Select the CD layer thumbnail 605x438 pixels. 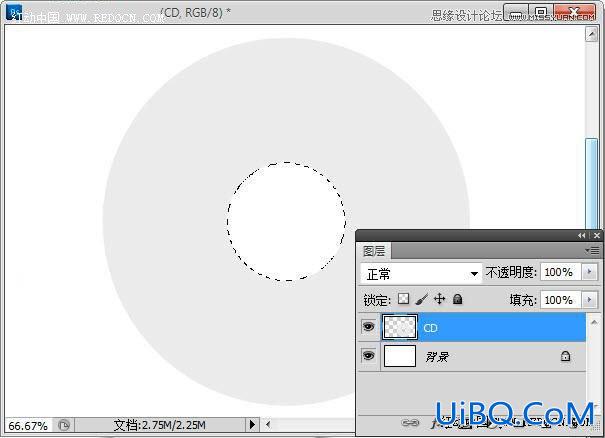(400, 327)
